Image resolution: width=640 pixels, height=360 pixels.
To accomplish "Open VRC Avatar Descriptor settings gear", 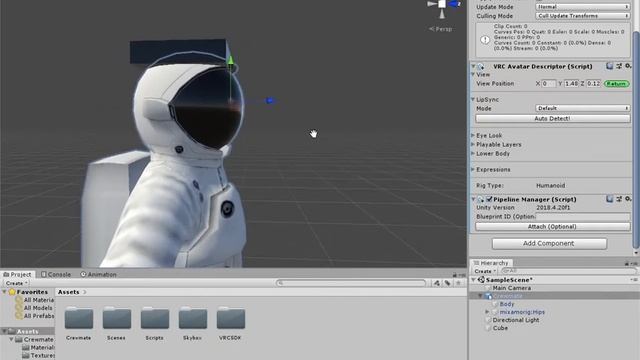I will [628, 66].
